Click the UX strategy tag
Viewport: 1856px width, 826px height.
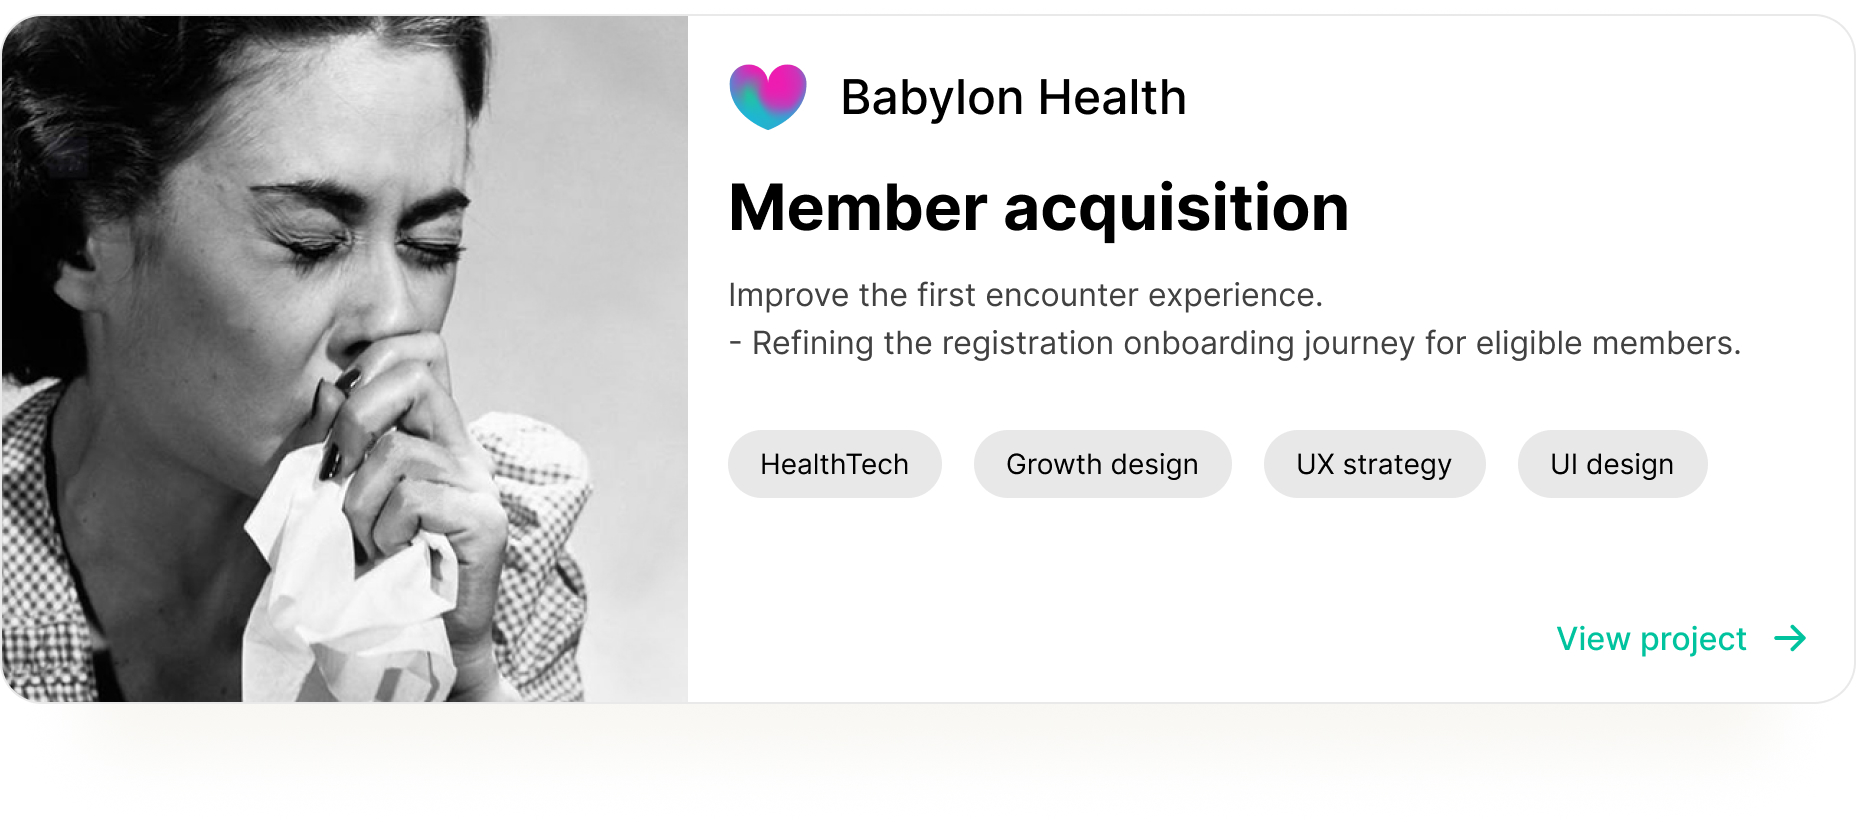tap(1374, 464)
